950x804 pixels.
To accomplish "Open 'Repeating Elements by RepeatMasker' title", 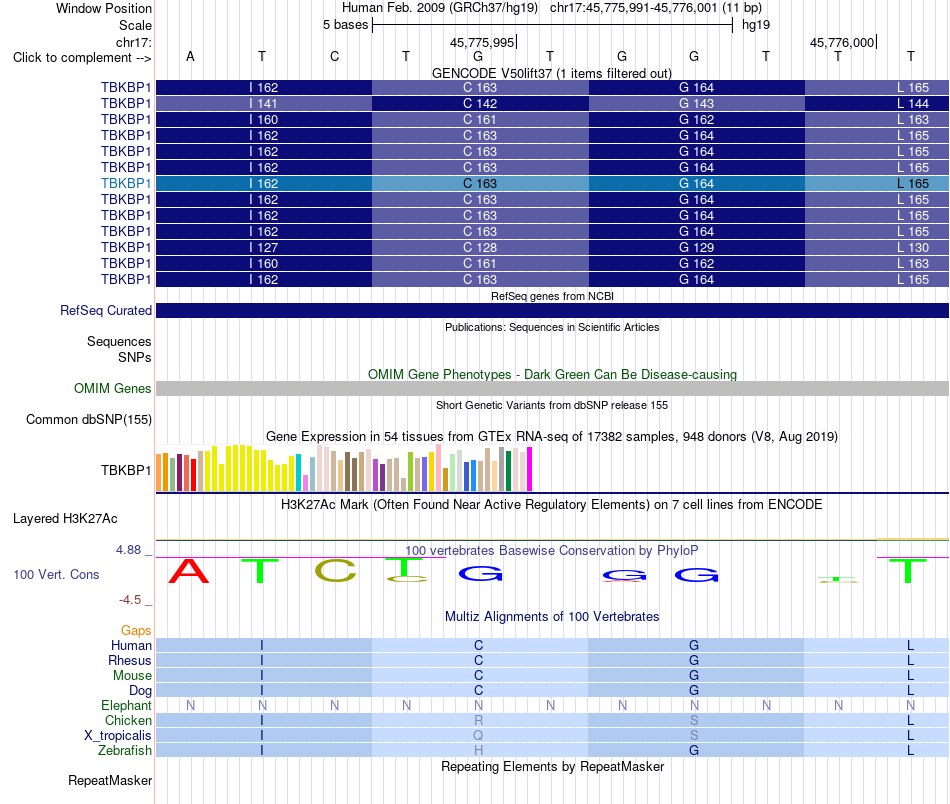I will click(x=552, y=766).
